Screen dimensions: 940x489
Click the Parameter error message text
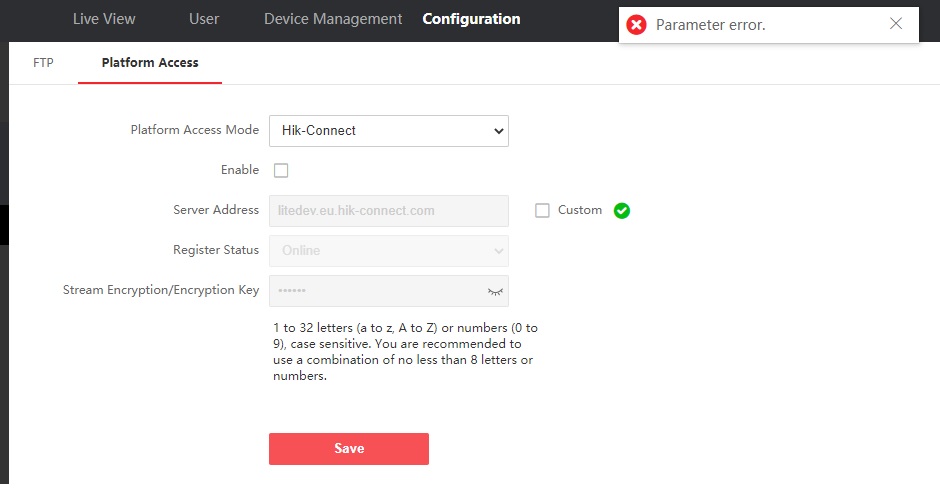coord(710,25)
